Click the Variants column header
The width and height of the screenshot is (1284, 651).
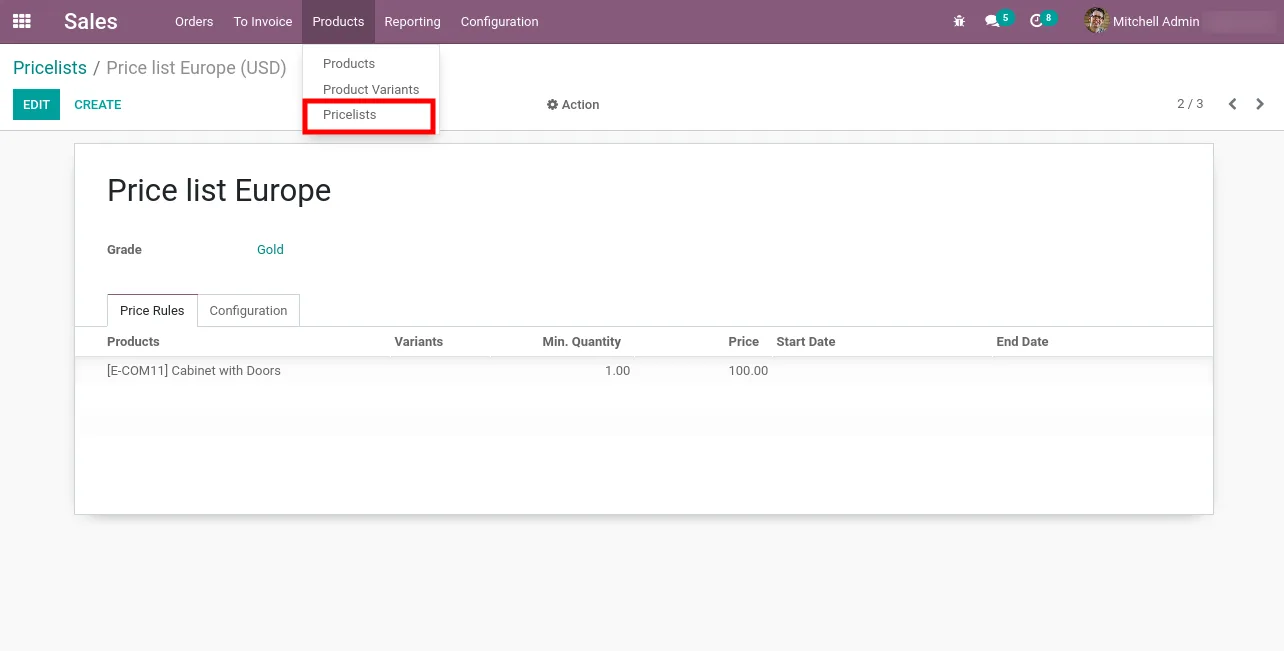(418, 341)
